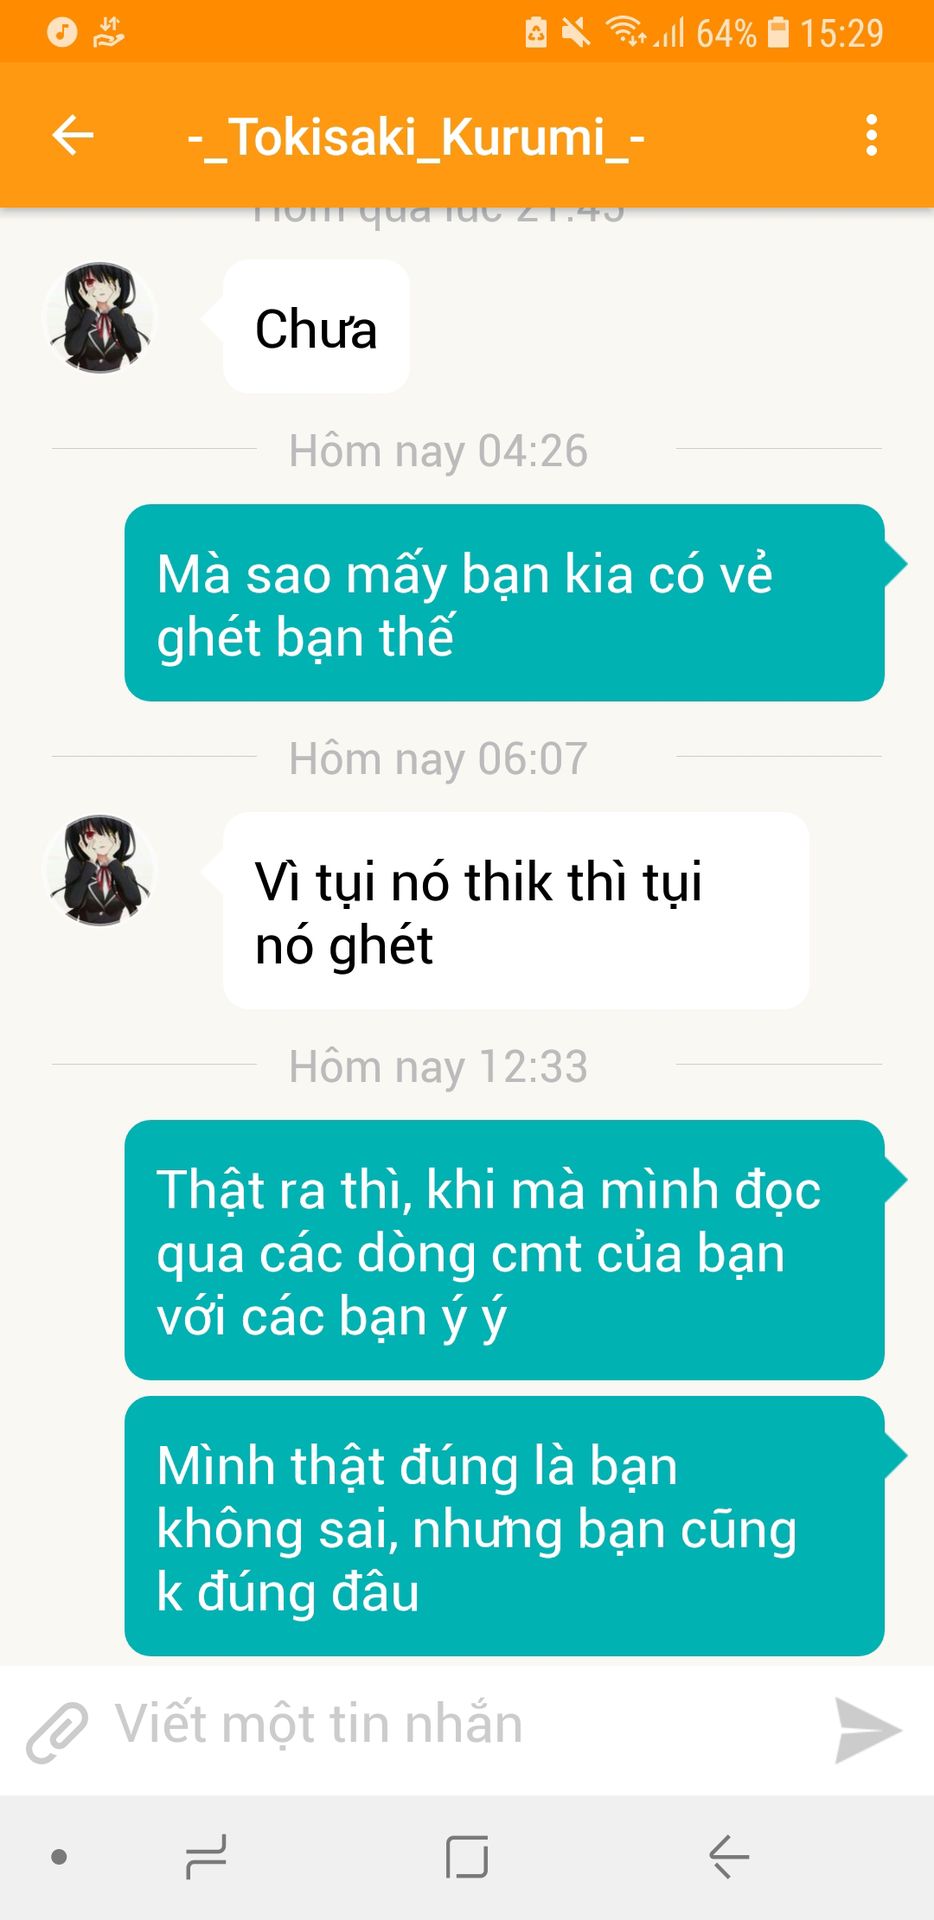
Task: Go back using the header arrow
Action: (x=73, y=135)
